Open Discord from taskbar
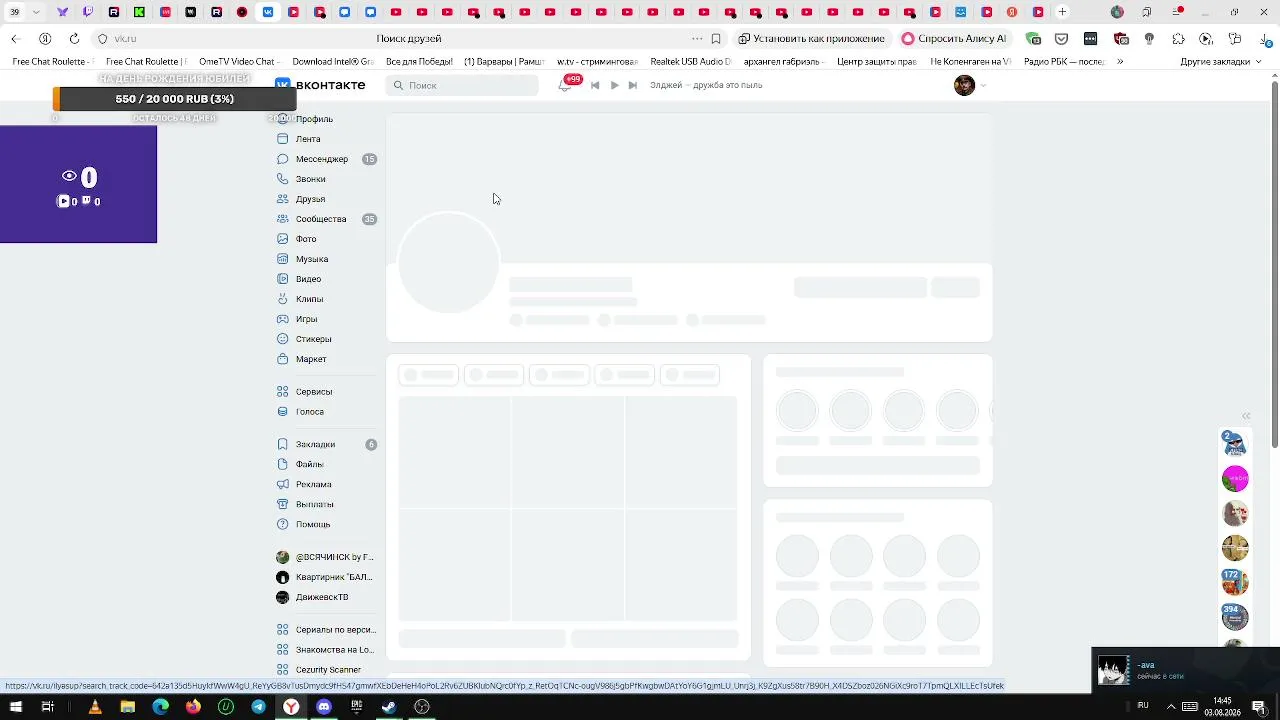The width and height of the screenshot is (1280, 720). 323,707
